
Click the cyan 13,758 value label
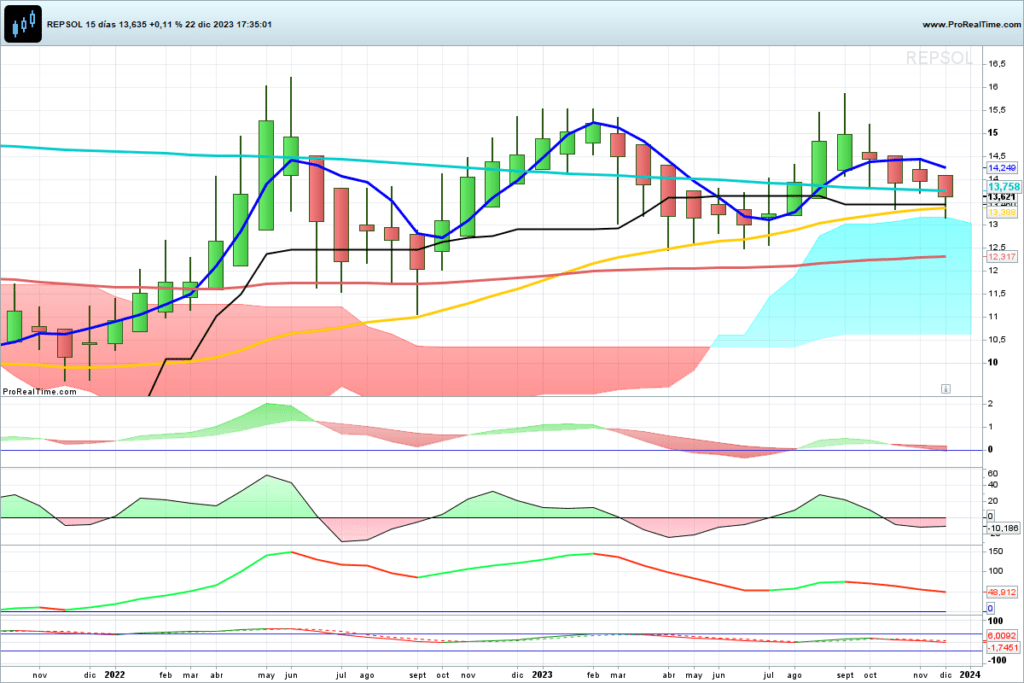[x=1002, y=187]
